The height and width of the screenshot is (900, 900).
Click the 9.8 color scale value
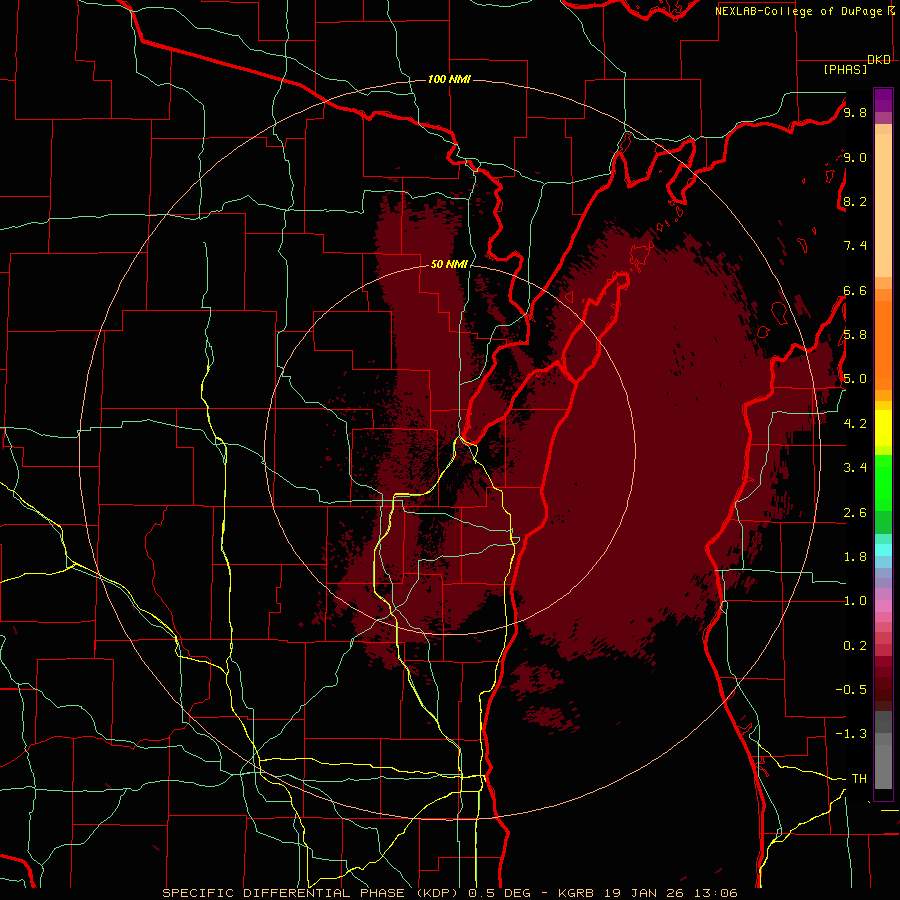(x=855, y=112)
